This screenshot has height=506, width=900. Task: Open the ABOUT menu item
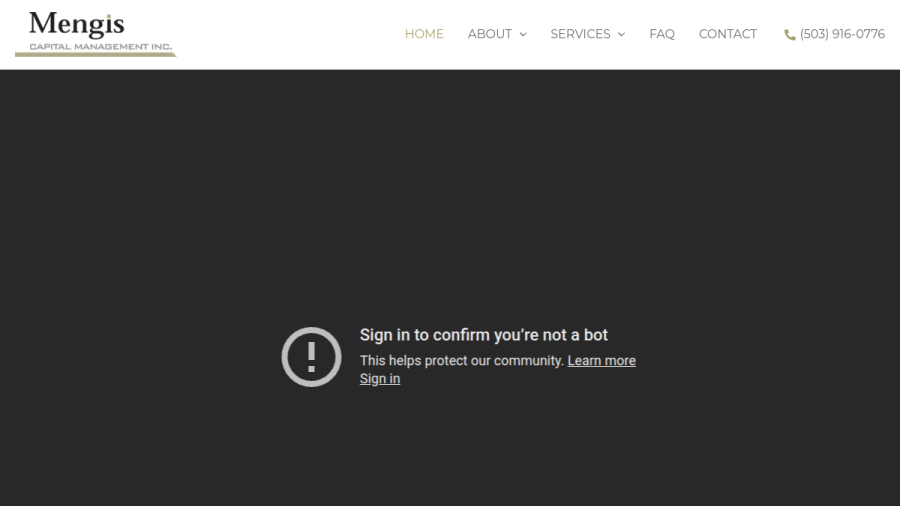(490, 34)
